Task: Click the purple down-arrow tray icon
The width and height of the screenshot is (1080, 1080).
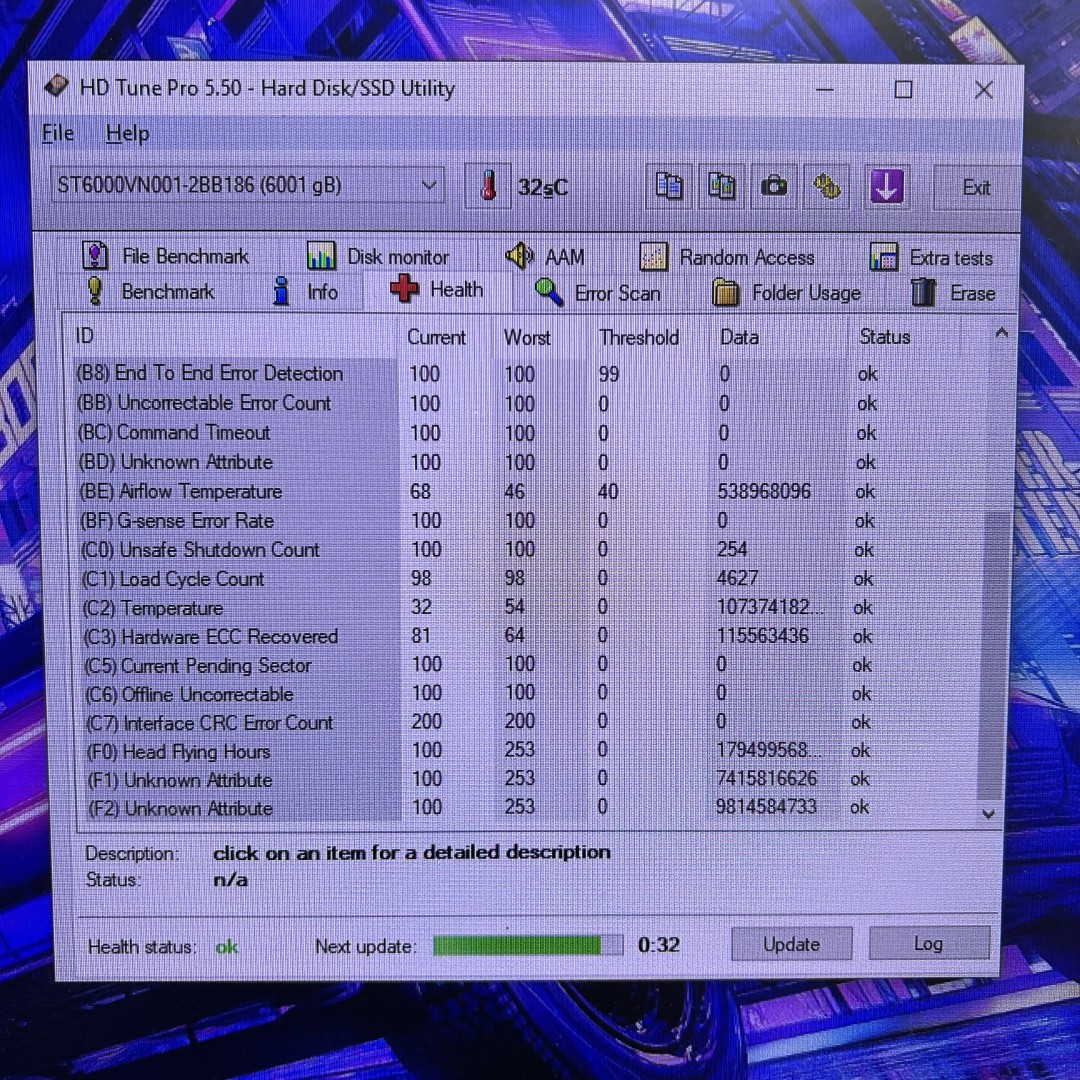Action: (886, 186)
